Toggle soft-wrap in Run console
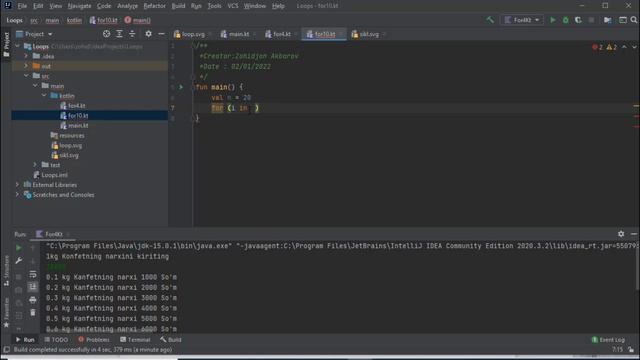This screenshot has width=640, height=360. (33, 274)
